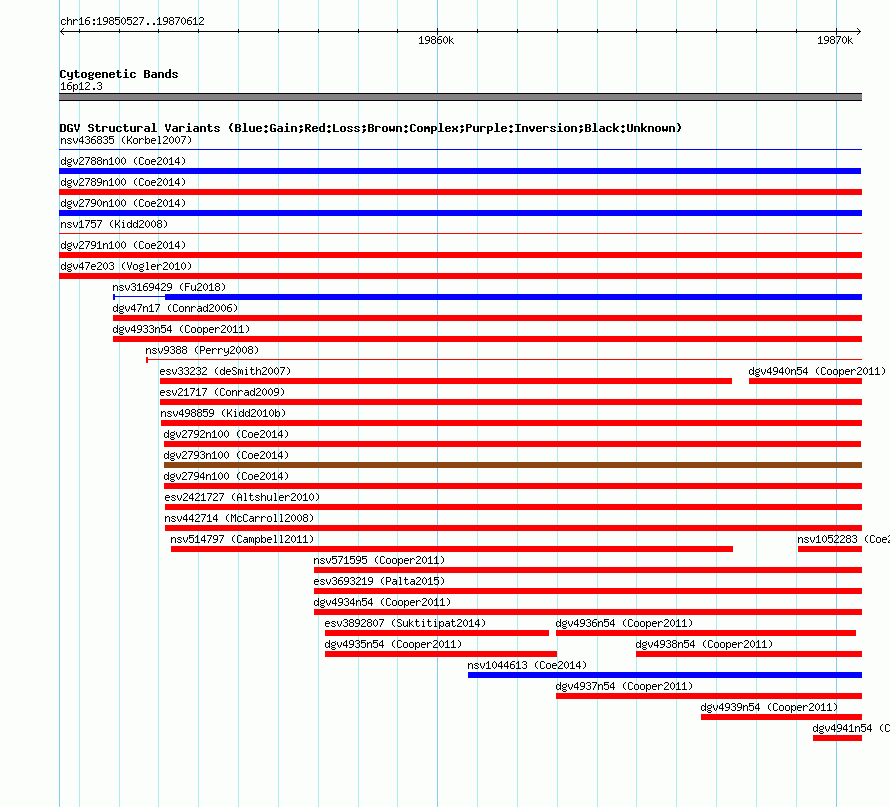
Task: Click the nsv1052283 variant label
Action: (843, 539)
